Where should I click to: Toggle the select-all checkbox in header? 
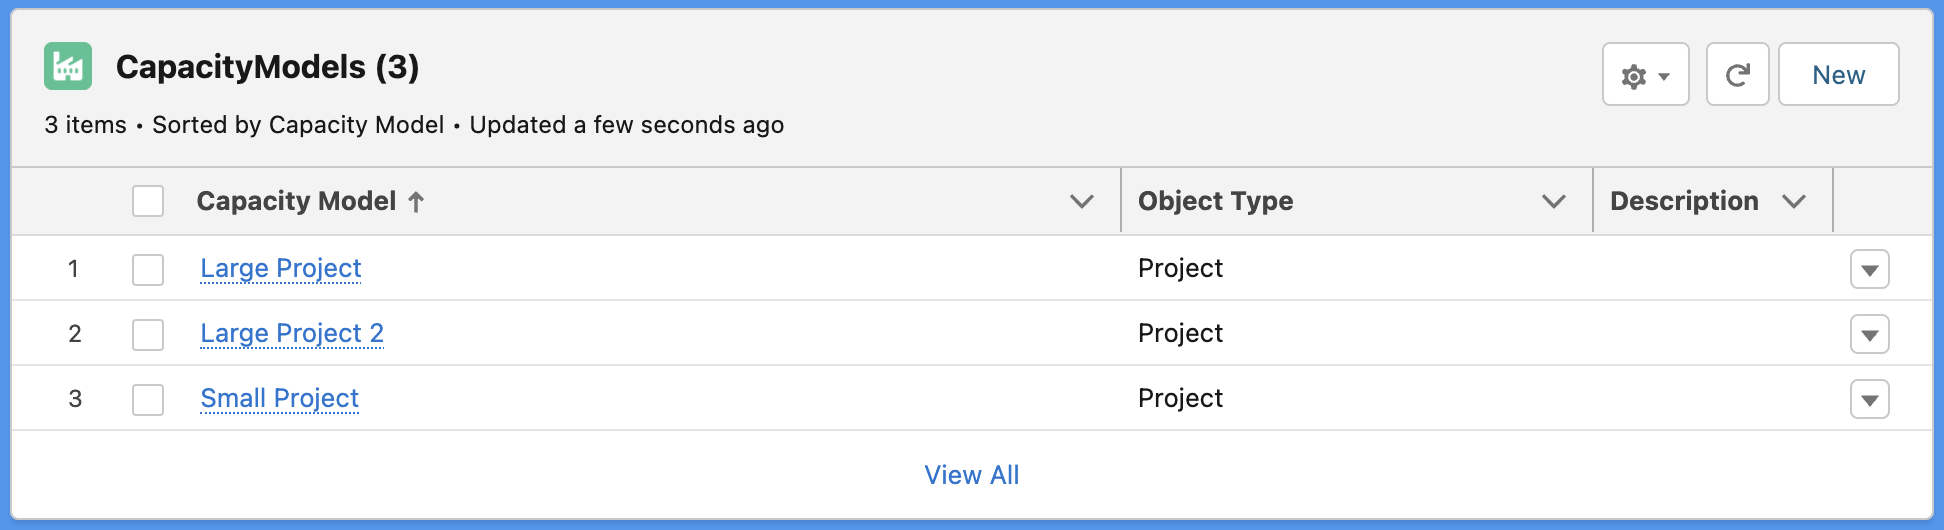pyautogui.click(x=148, y=201)
